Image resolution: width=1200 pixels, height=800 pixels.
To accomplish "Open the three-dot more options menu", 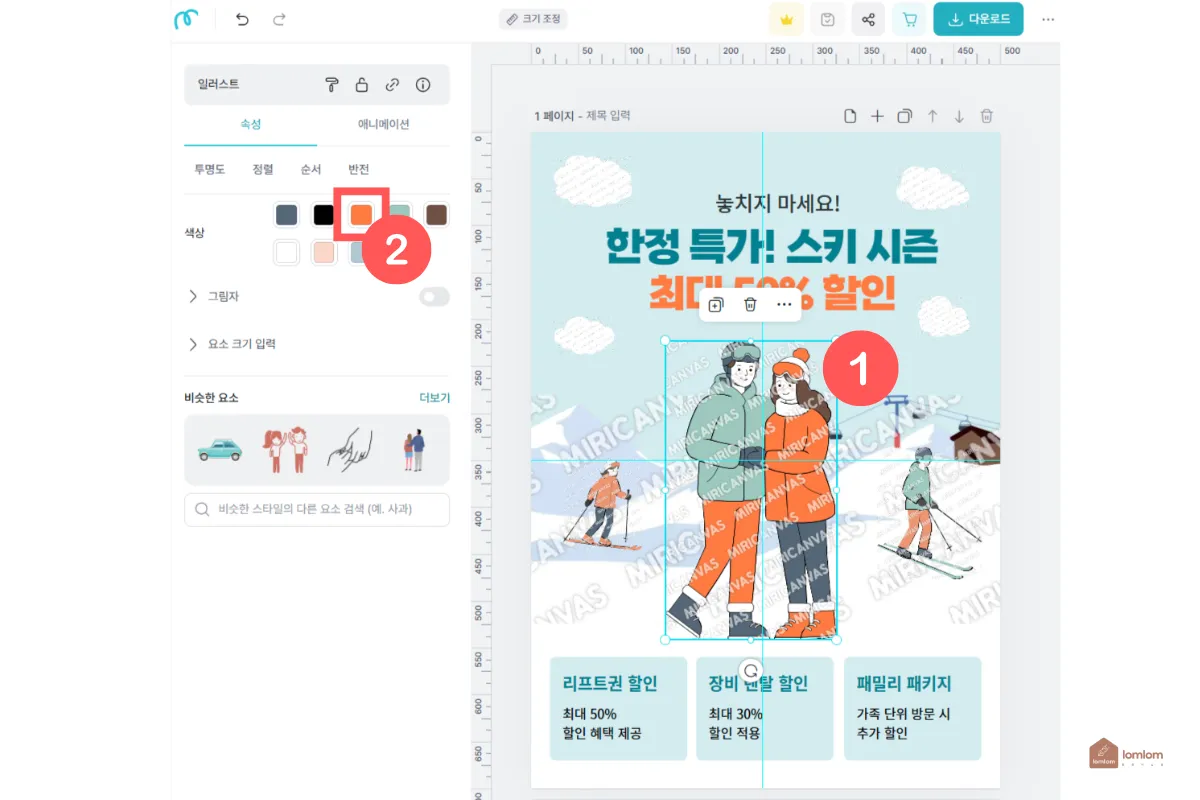I will [1048, 18].
